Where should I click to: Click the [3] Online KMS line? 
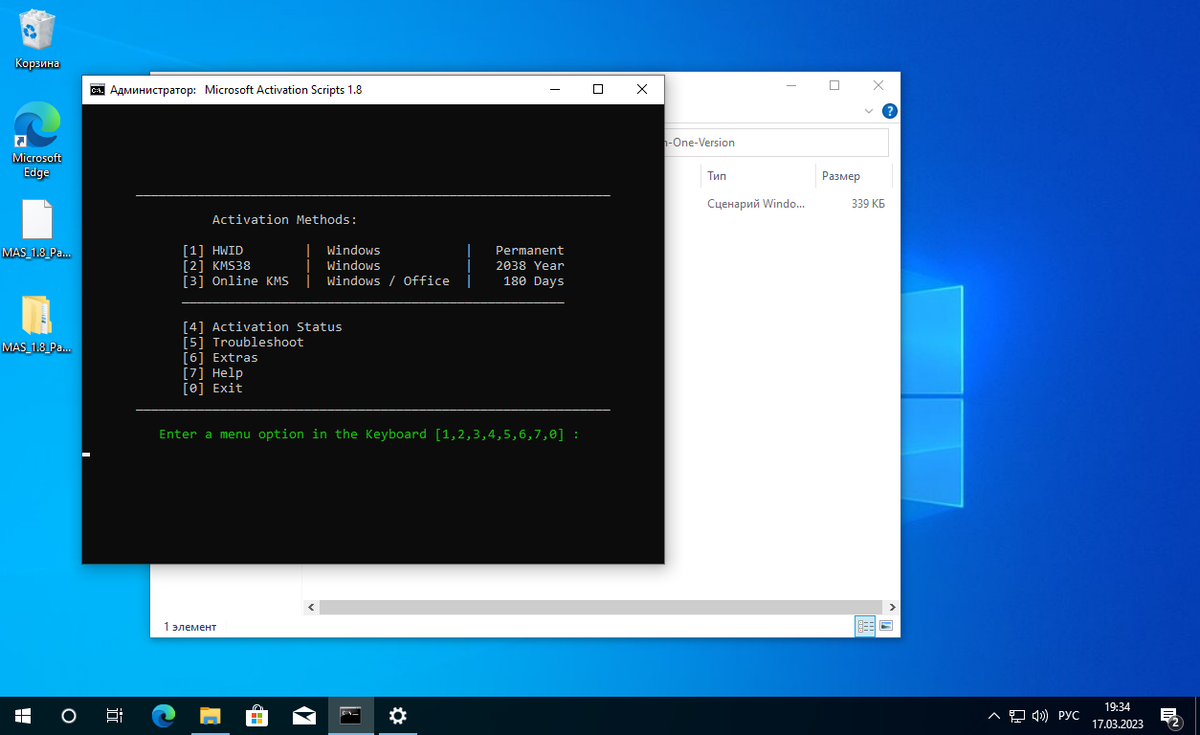pyautogui.click(x=373, y=281)
